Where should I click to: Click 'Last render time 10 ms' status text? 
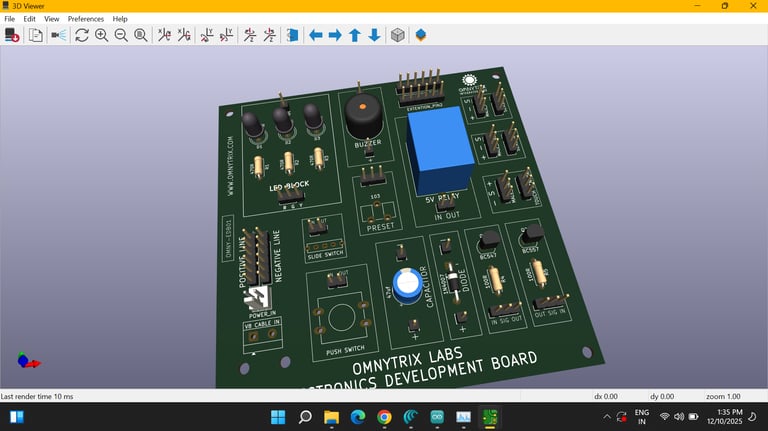[x=37, y=396]
